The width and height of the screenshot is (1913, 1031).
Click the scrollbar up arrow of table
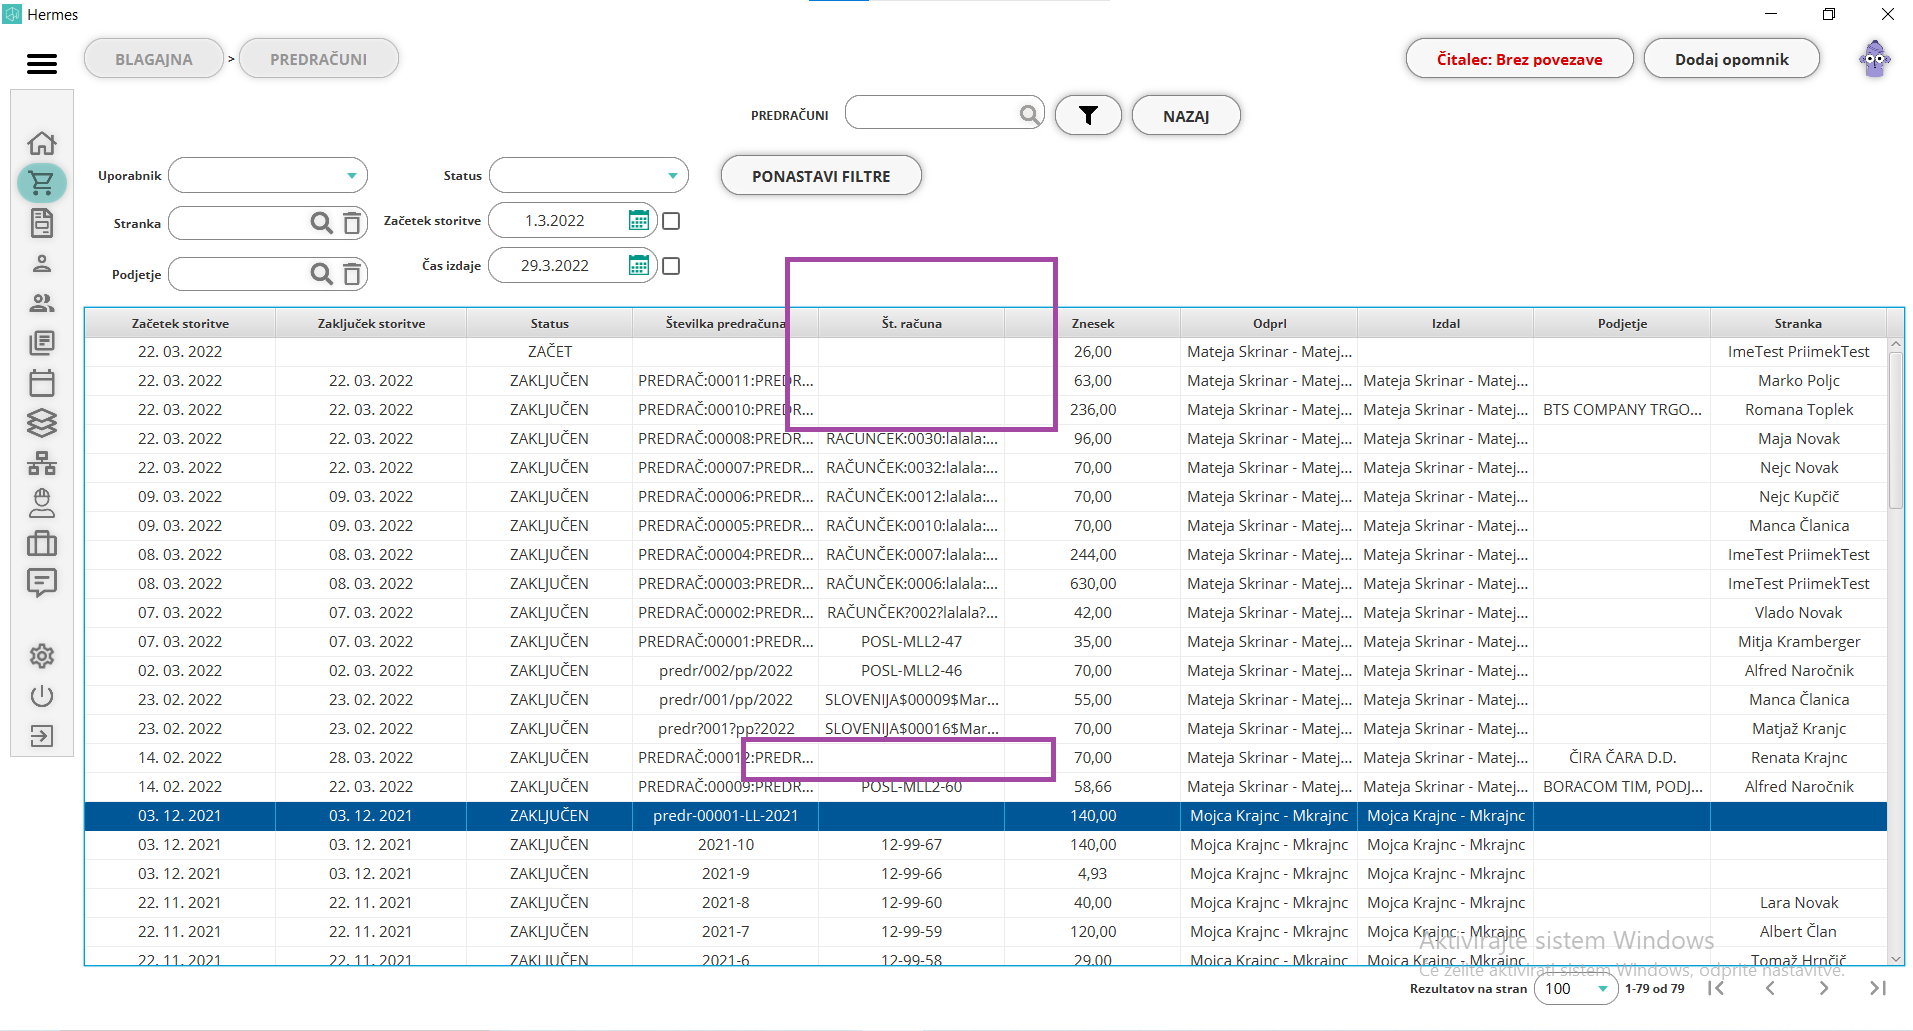(x=1895, y=344)
